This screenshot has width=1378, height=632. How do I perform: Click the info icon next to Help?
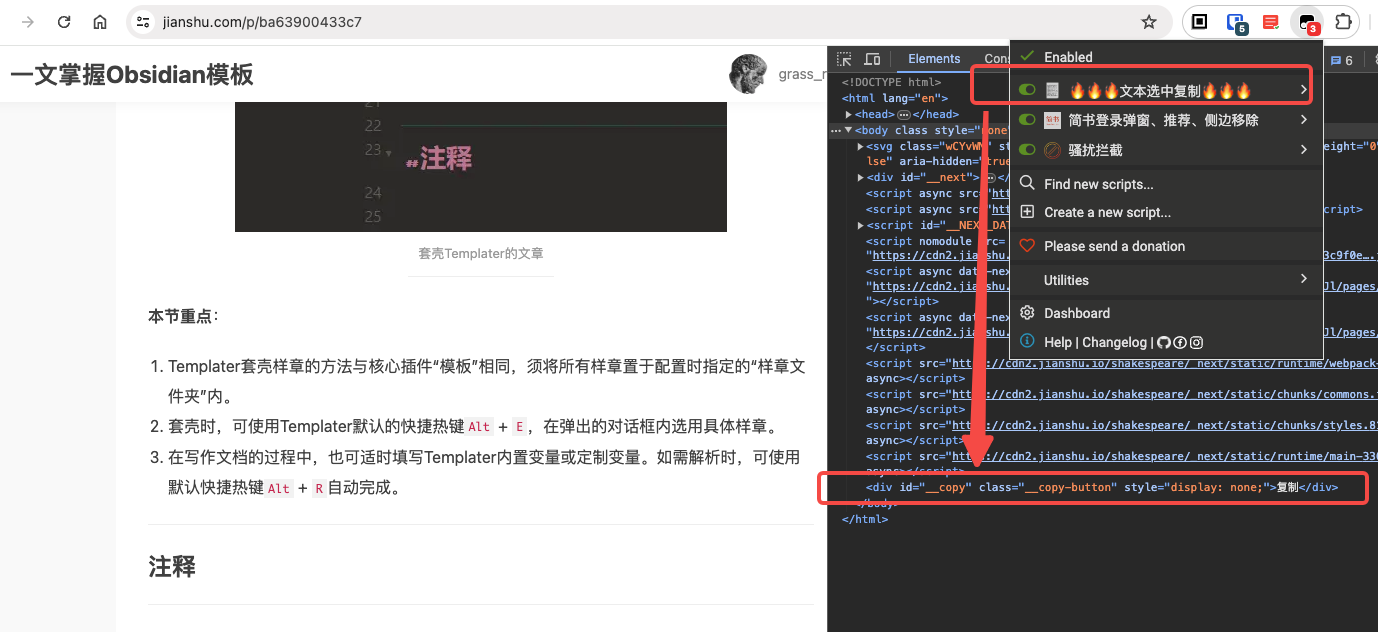1026,342
